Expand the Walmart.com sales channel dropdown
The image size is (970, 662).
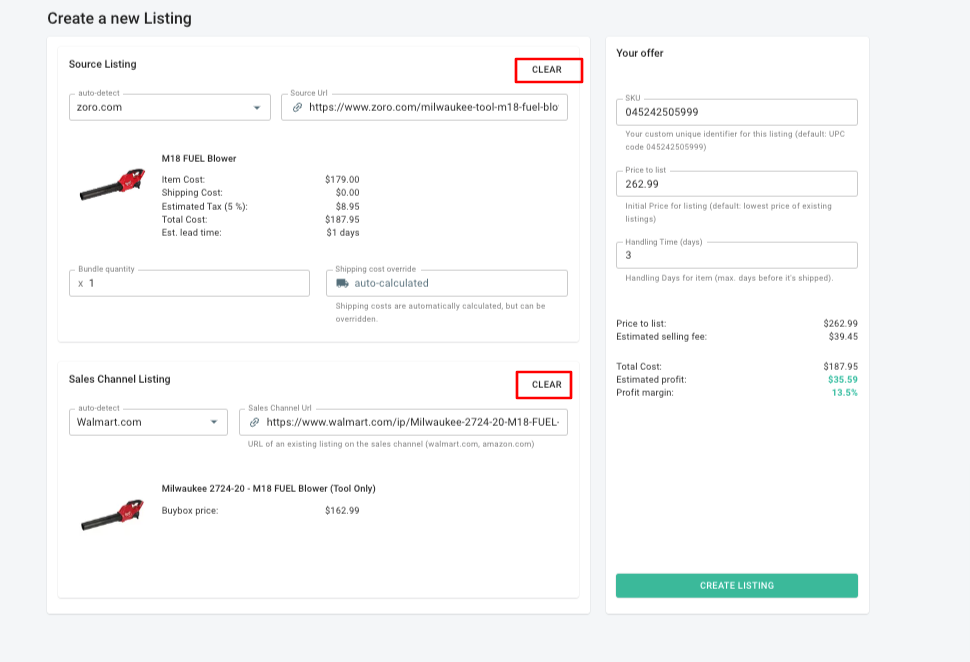(214, 422)
